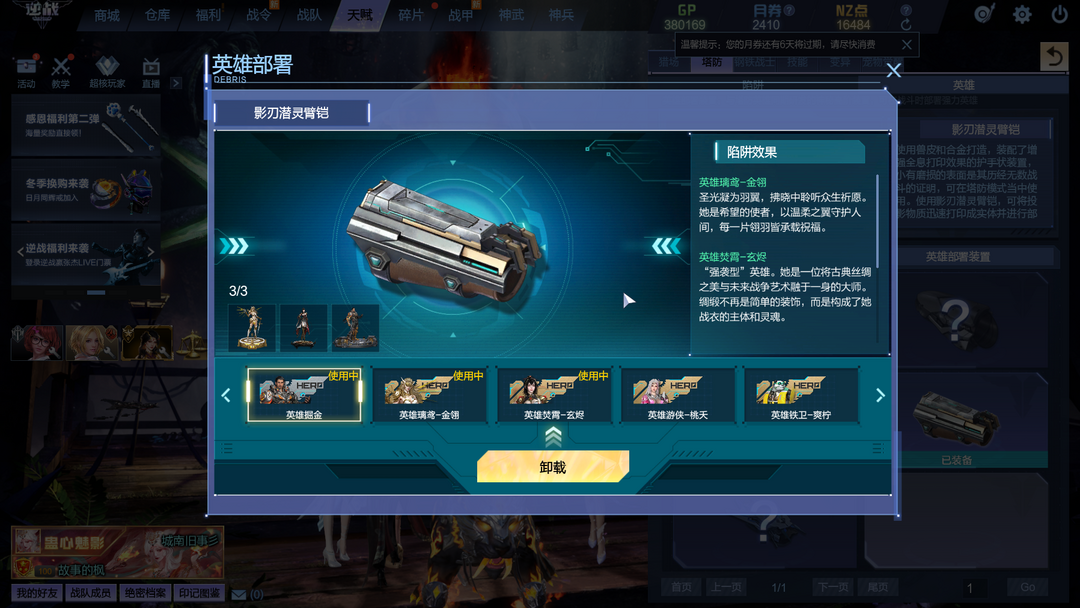This screenshot has width=1080, height=608.
Task: Show next heroes with right arrow
Action: tap(880, 395)
